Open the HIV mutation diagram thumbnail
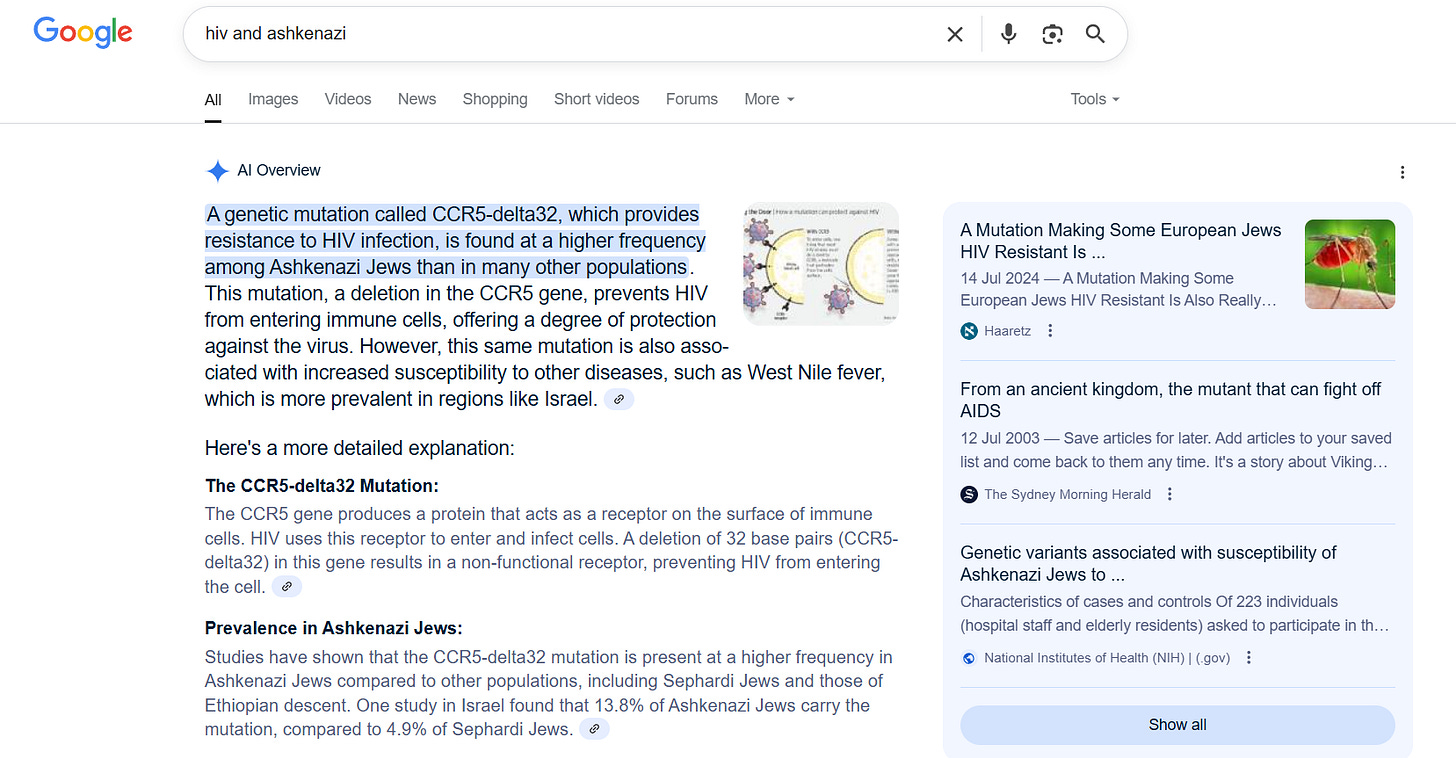 (821, 264)
